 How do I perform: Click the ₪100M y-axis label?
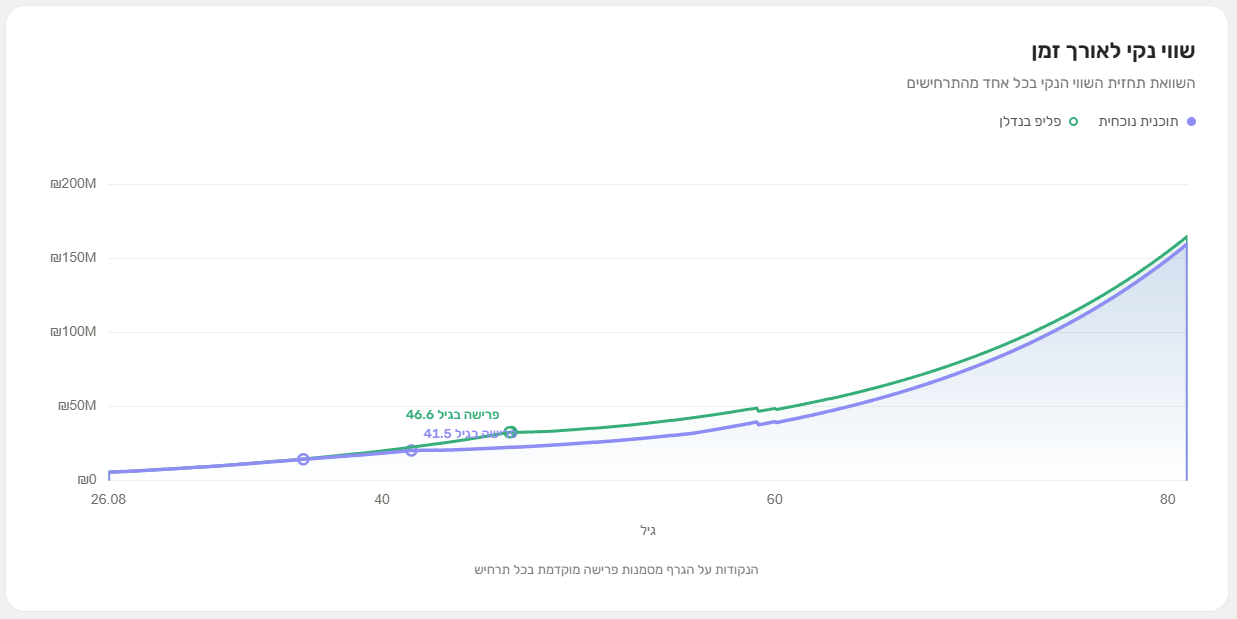click(73, 332)
